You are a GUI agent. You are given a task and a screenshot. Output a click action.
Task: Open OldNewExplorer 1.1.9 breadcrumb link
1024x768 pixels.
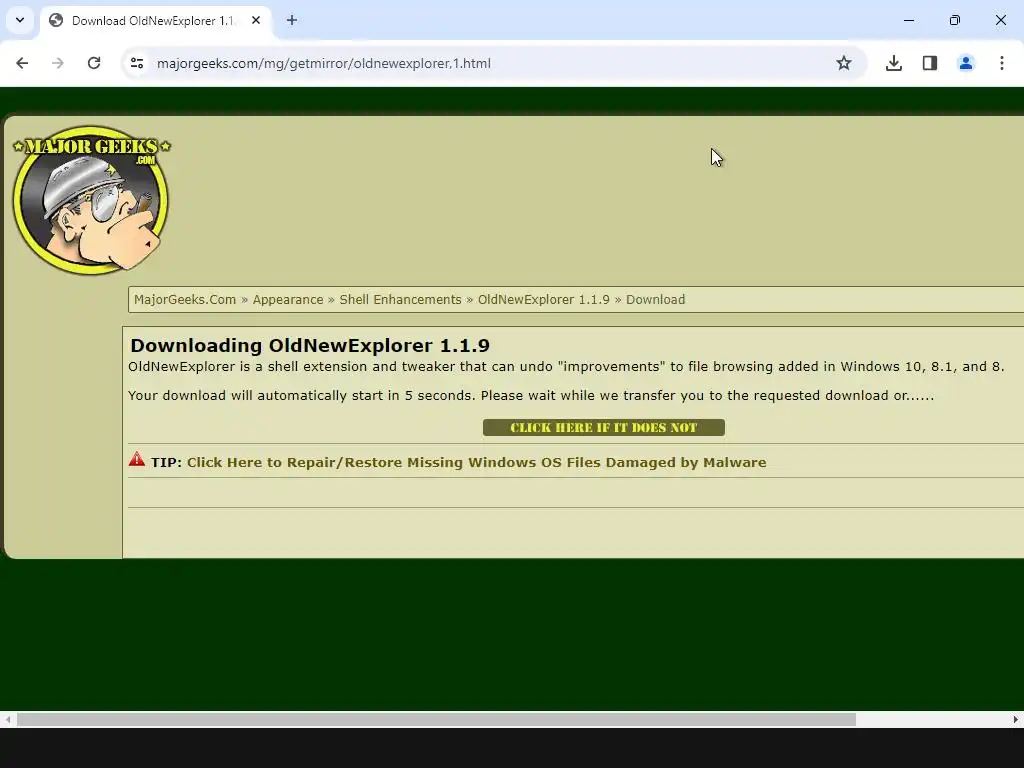pos(543,300)
